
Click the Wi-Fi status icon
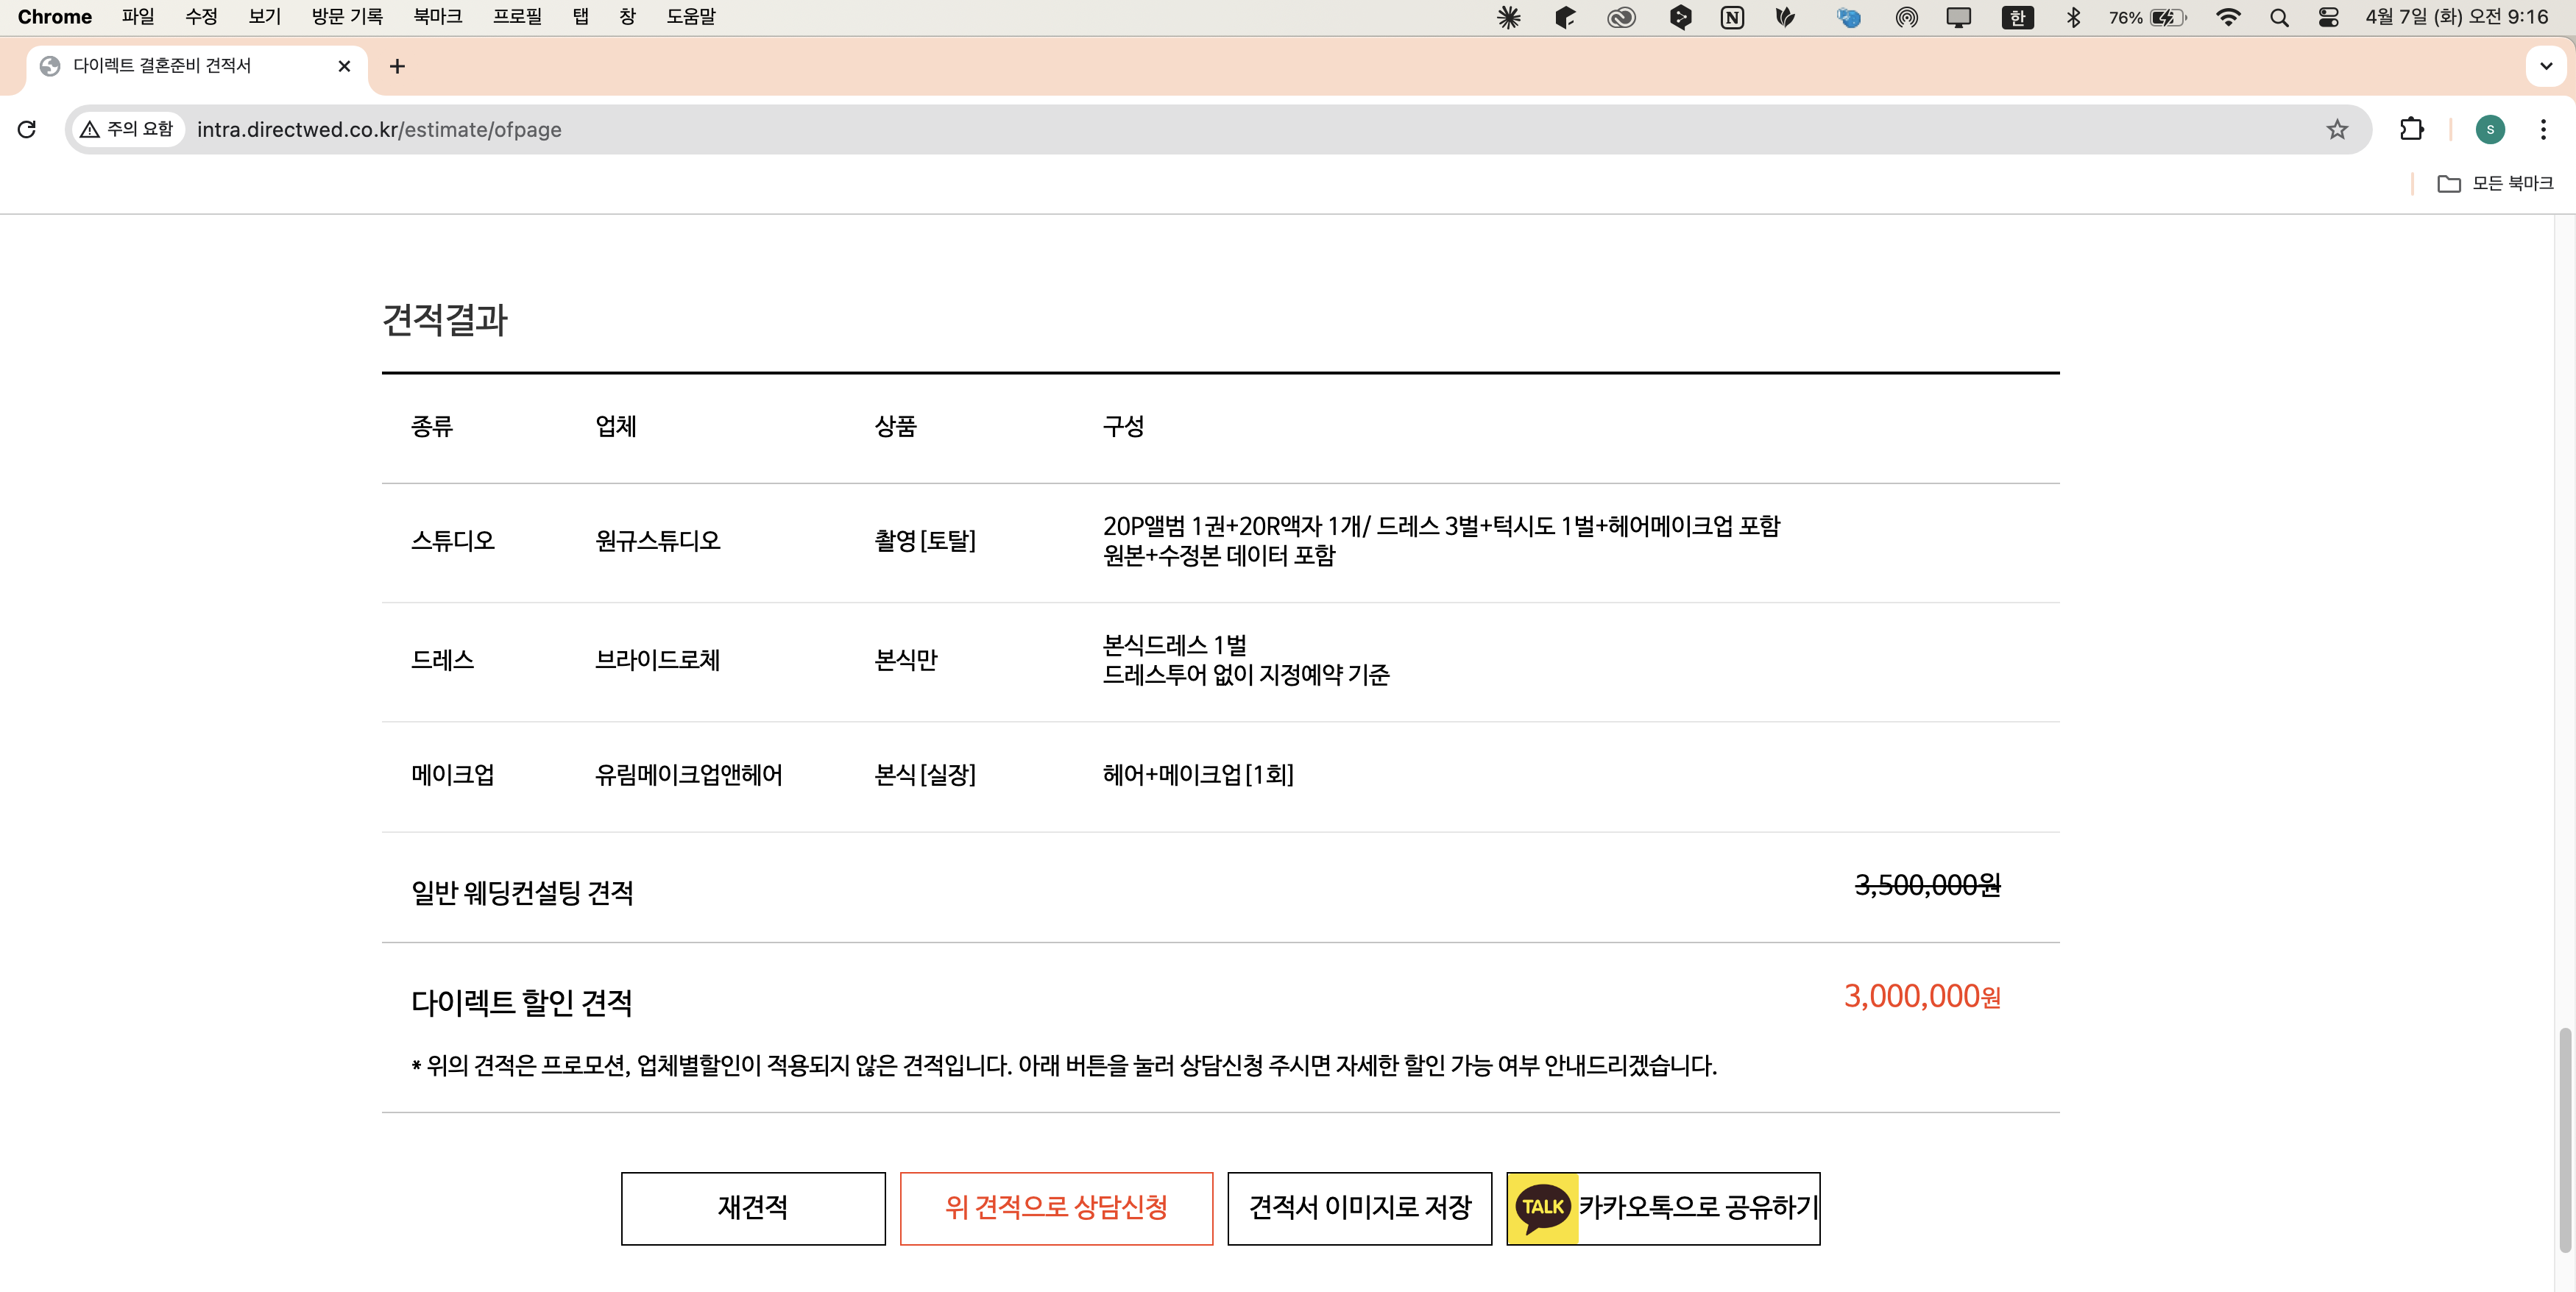tap(2228, 17)
